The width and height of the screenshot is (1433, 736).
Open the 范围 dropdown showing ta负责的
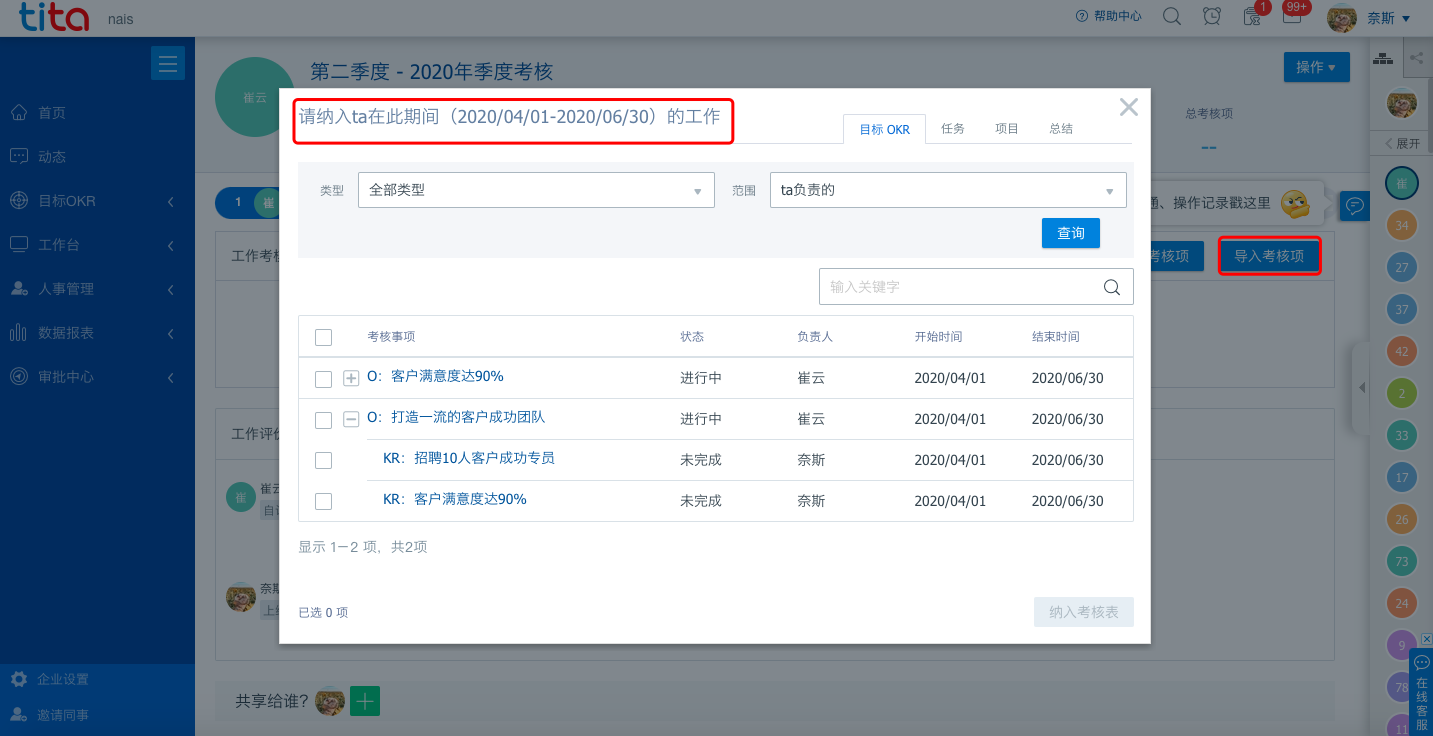pos(948,190)
